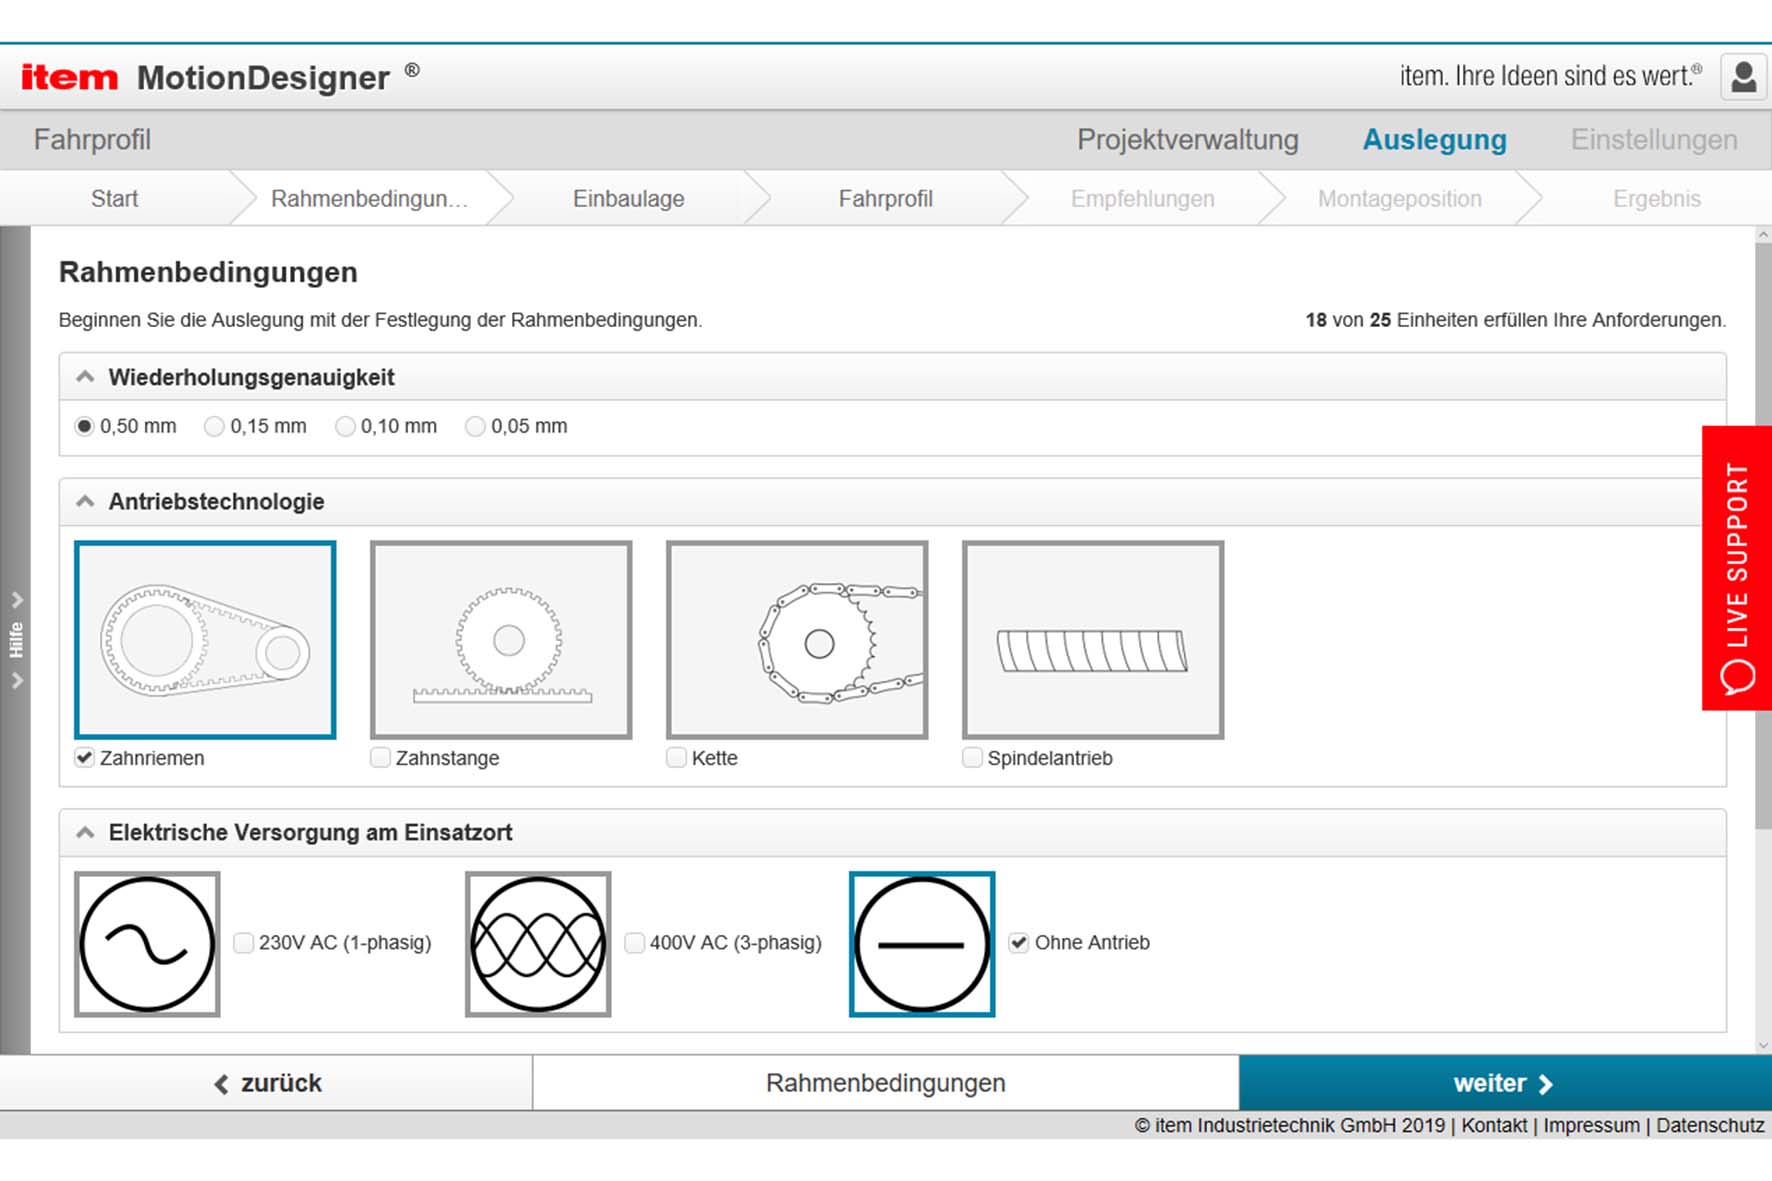
Task: Collapse the Wiederholungsgenauigkeit section
Action: pos(86,377)
